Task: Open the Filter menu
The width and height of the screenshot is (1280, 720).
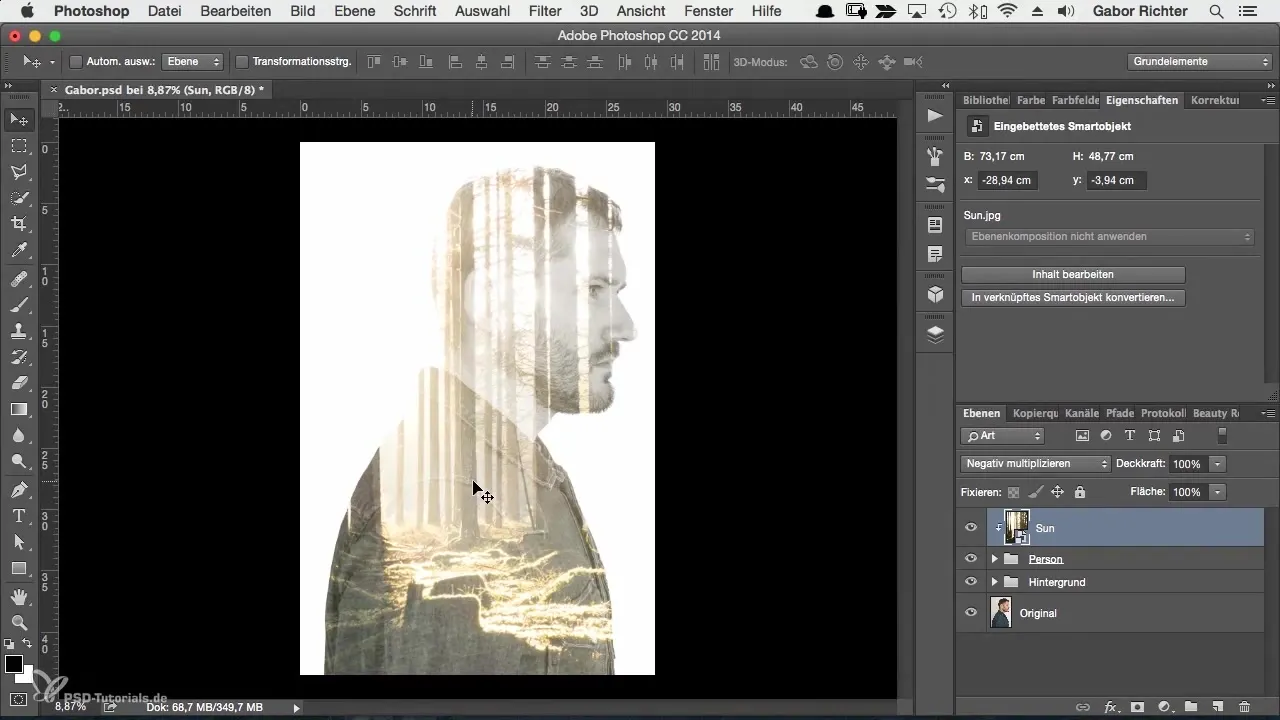Action: (x=545, y=12)
